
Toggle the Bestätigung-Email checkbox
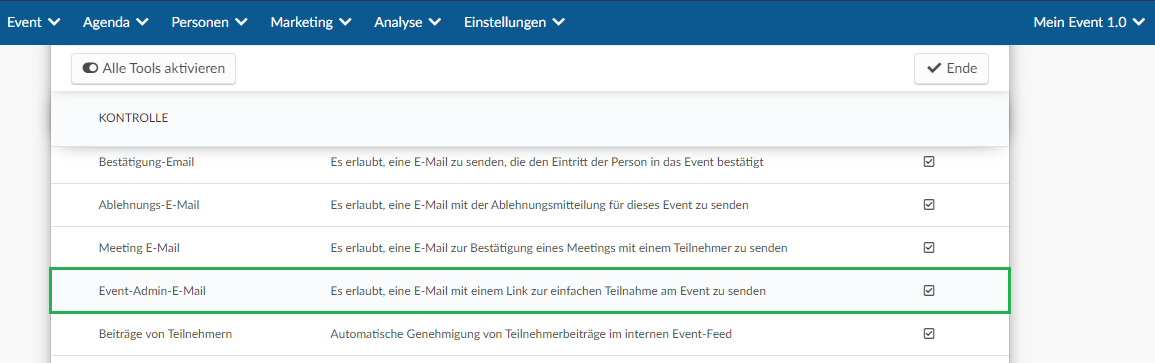pyautogui.click(x=929, y=162)
